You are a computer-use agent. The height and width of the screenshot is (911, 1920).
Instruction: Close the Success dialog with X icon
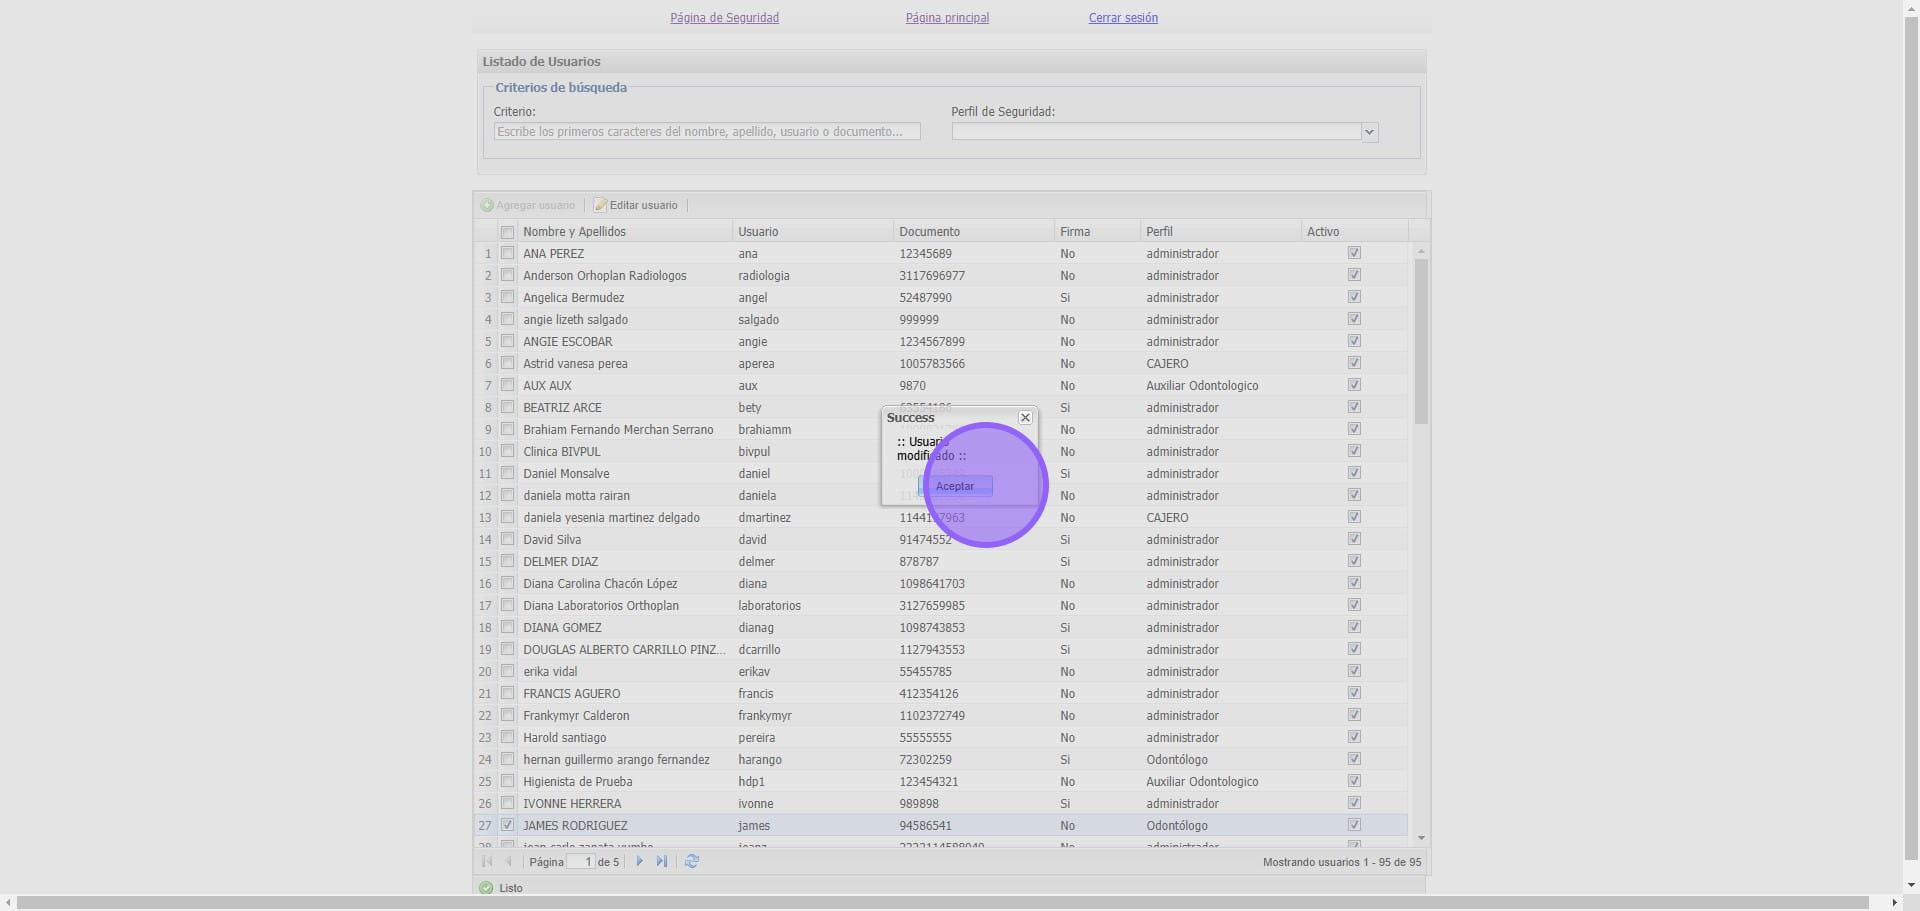[1025, 418]
